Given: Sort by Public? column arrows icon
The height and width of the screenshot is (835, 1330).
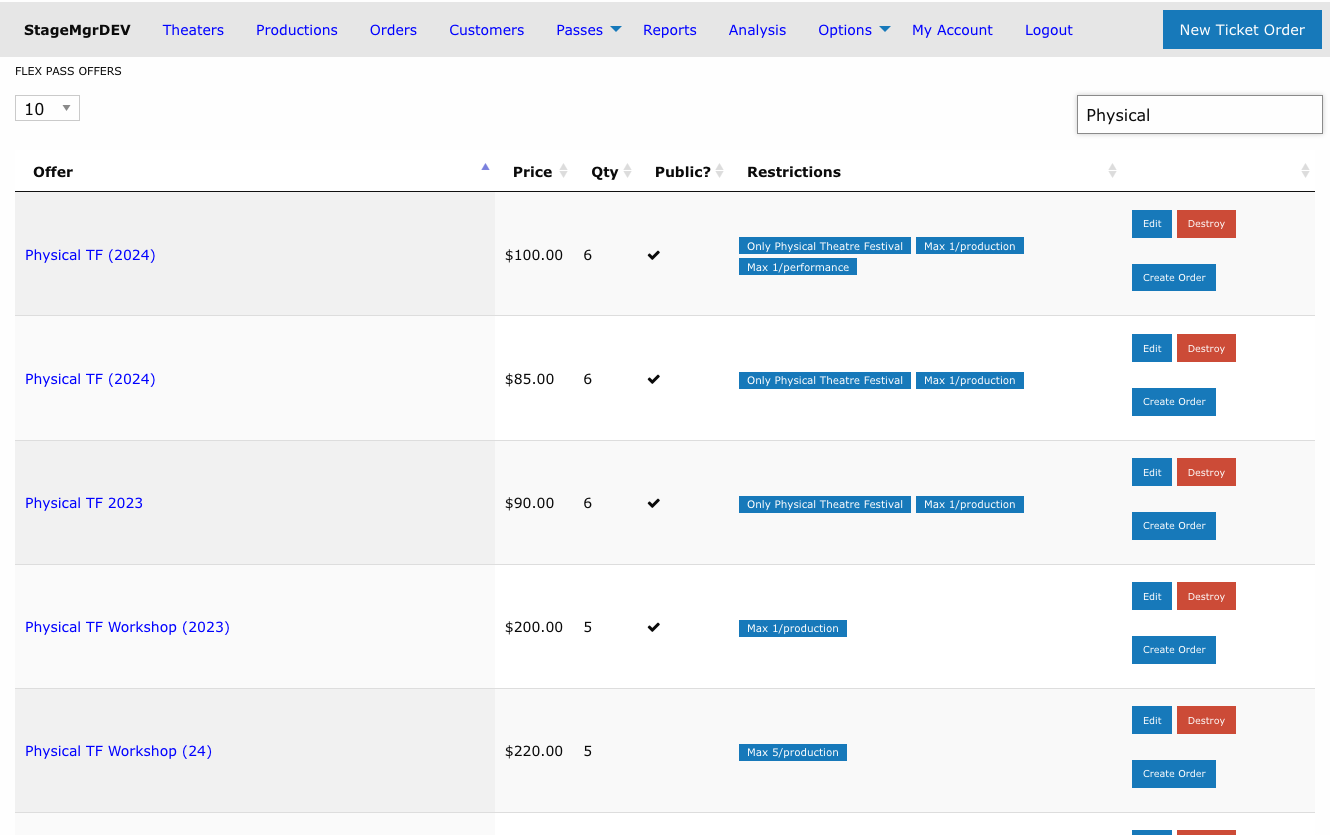Looking at the screenshot, I should click(719, 171).
